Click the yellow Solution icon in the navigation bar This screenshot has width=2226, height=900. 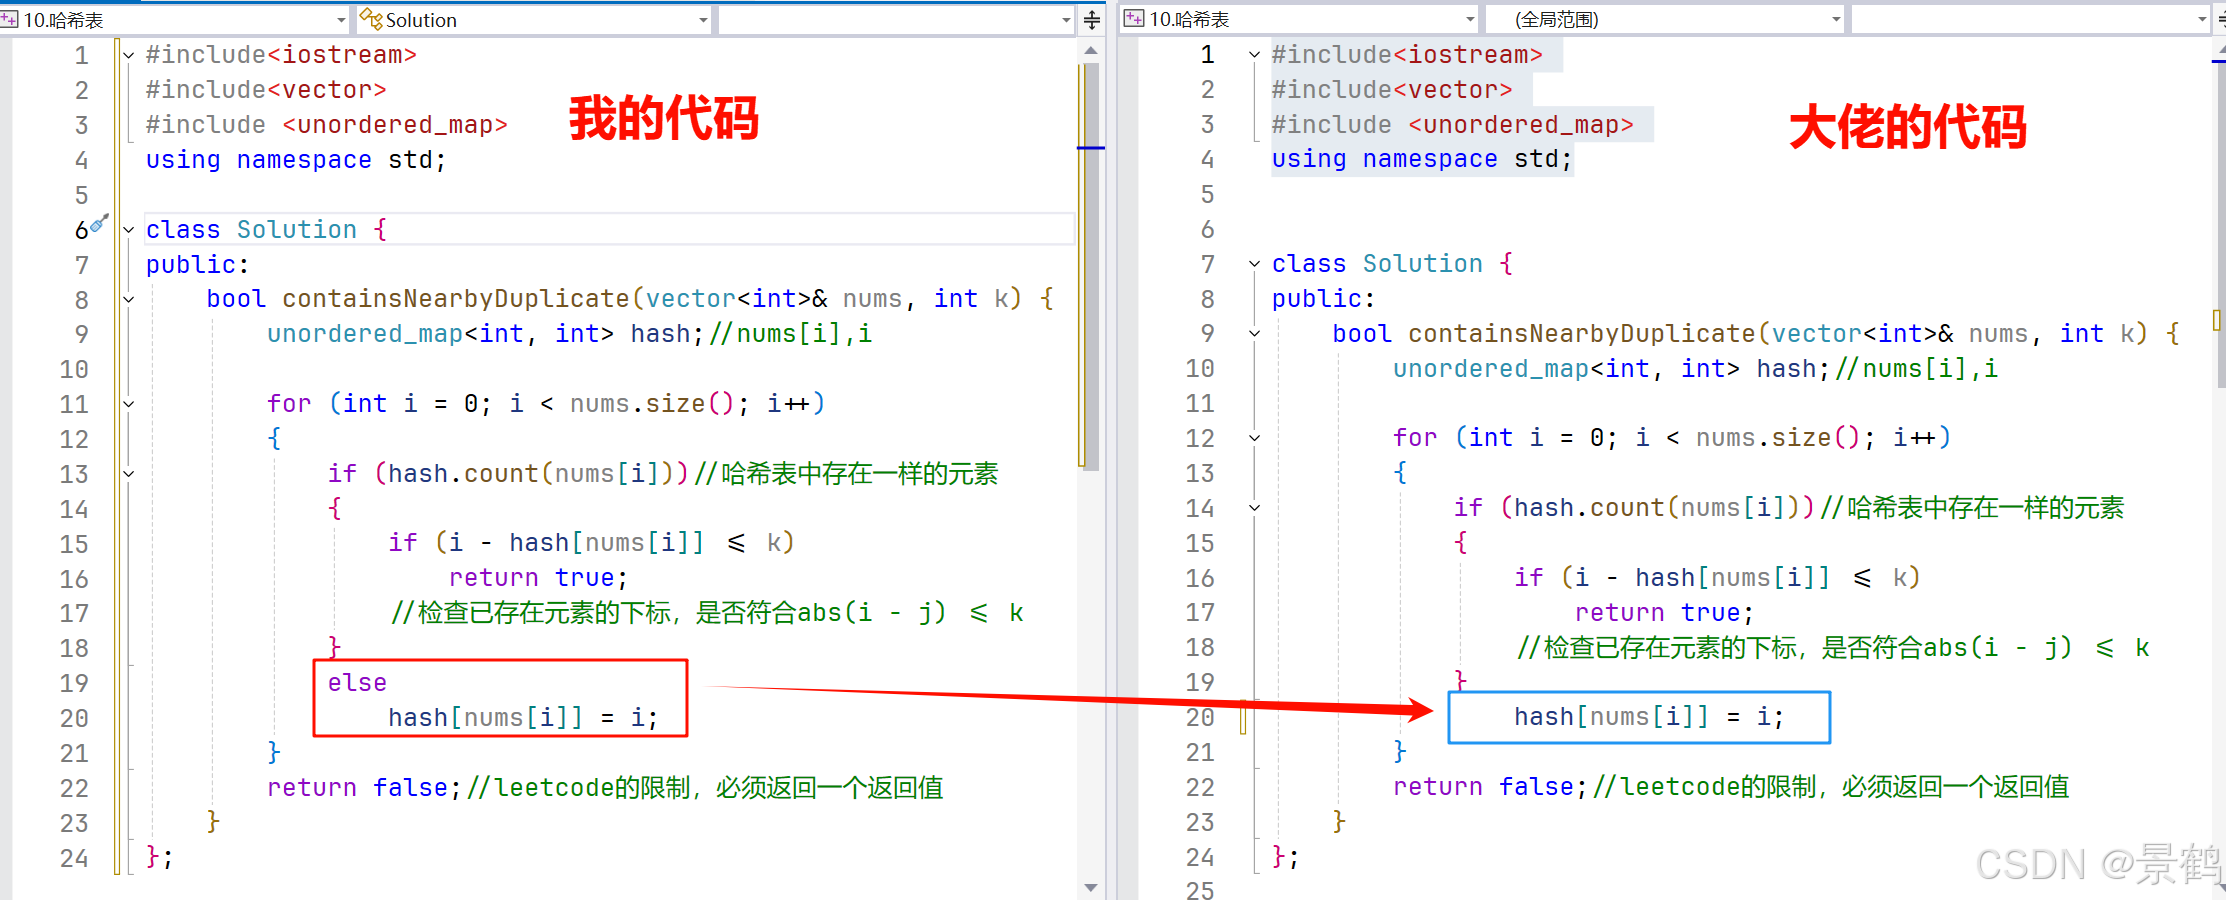coord(369,19)
